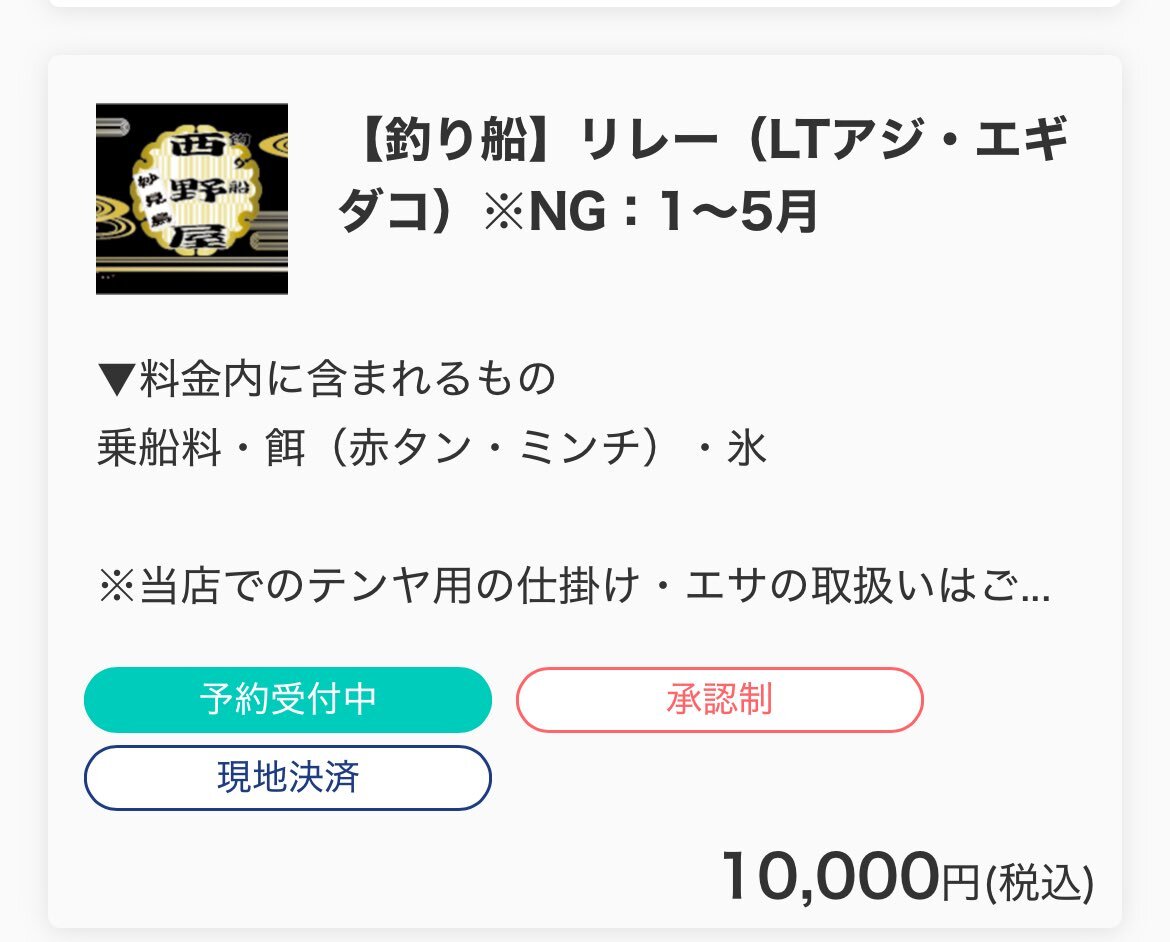Tap the 予約受付中 green badge

point(288,699)
